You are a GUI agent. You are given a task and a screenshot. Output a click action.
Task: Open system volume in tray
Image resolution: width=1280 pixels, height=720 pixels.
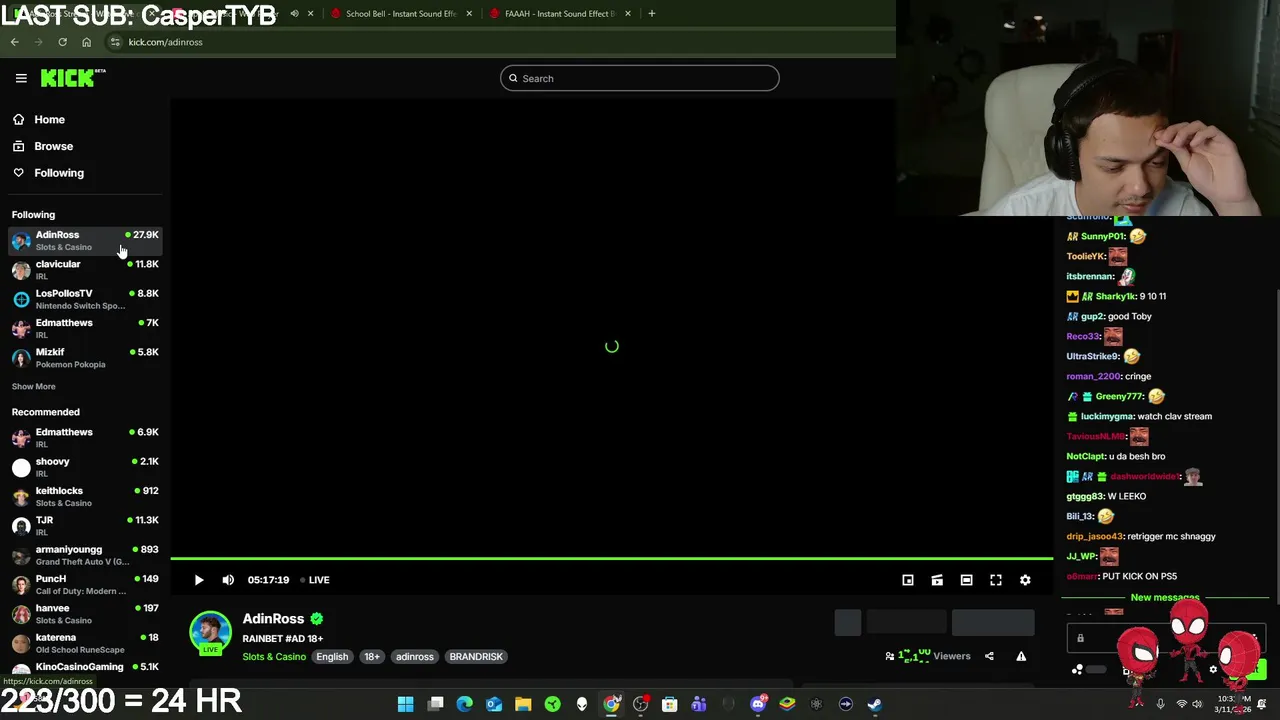click(x=1197, y=704)
